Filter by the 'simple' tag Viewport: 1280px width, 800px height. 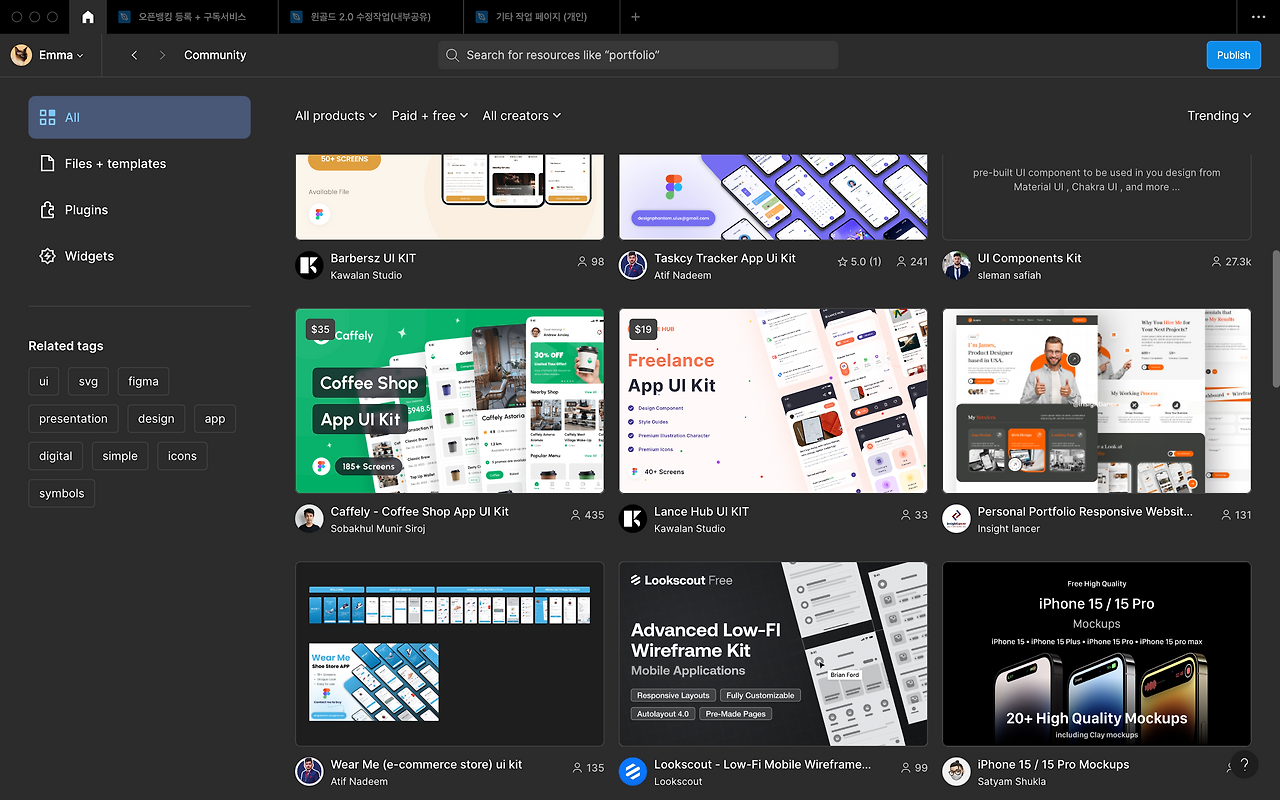(120, 456)
